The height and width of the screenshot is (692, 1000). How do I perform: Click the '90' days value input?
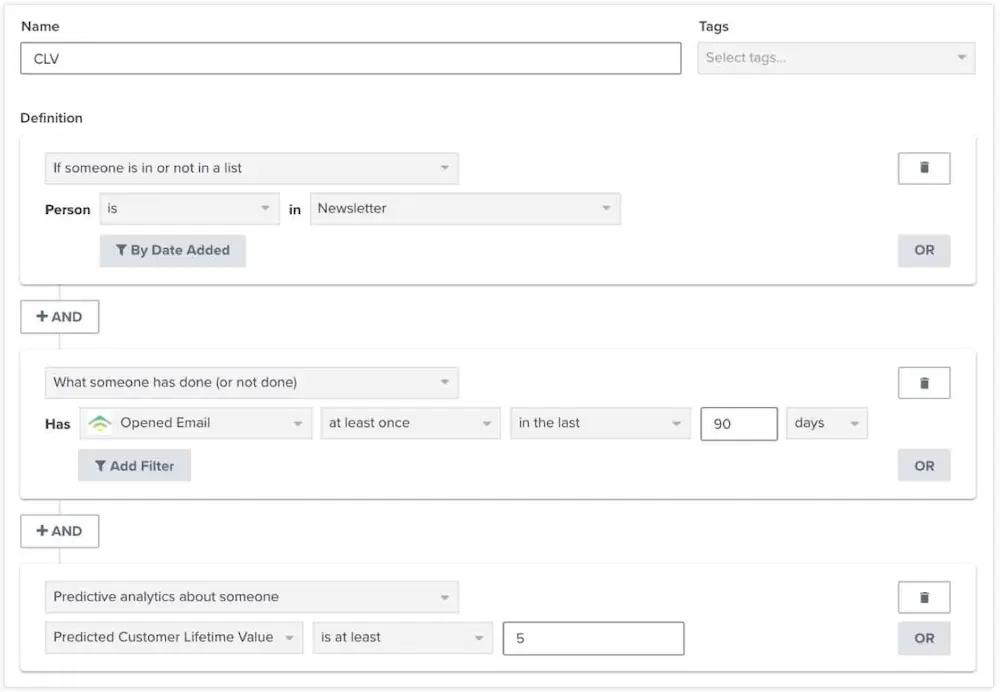click(x=738, y=423)
